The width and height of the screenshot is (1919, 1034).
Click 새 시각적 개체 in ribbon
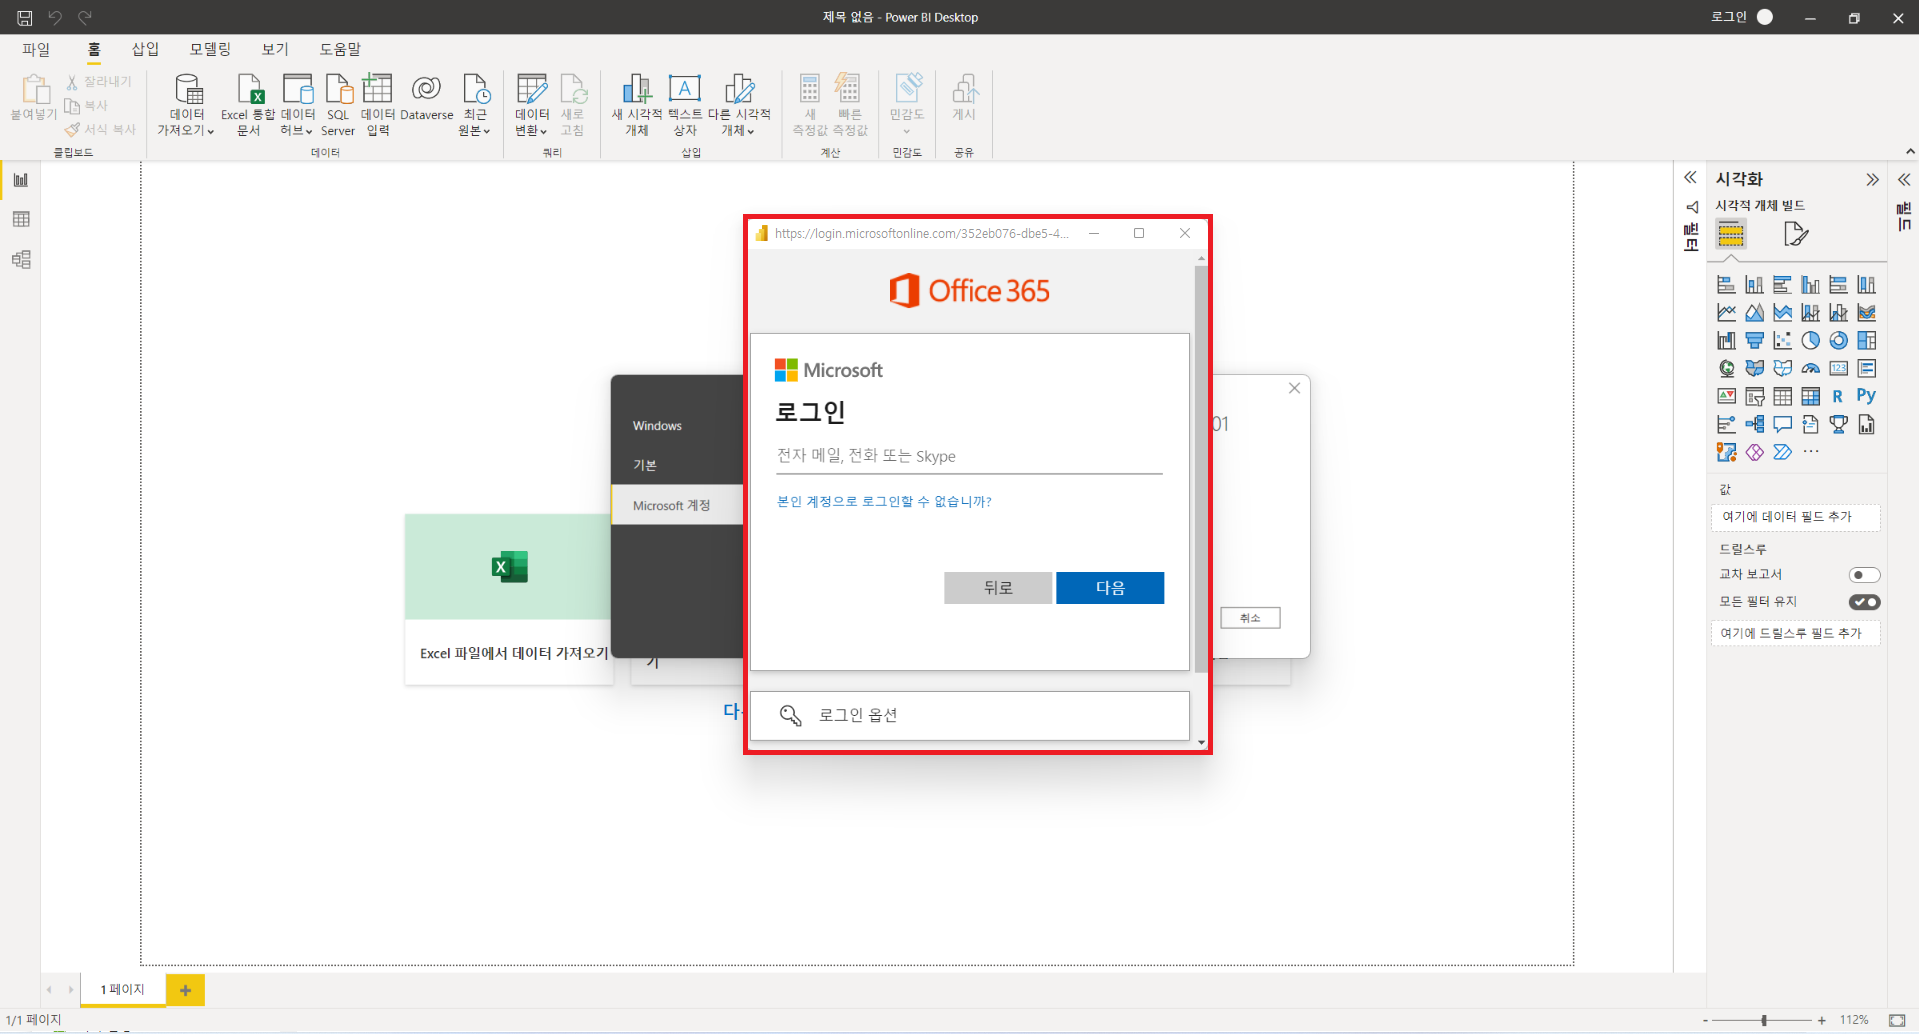(637, 105)
